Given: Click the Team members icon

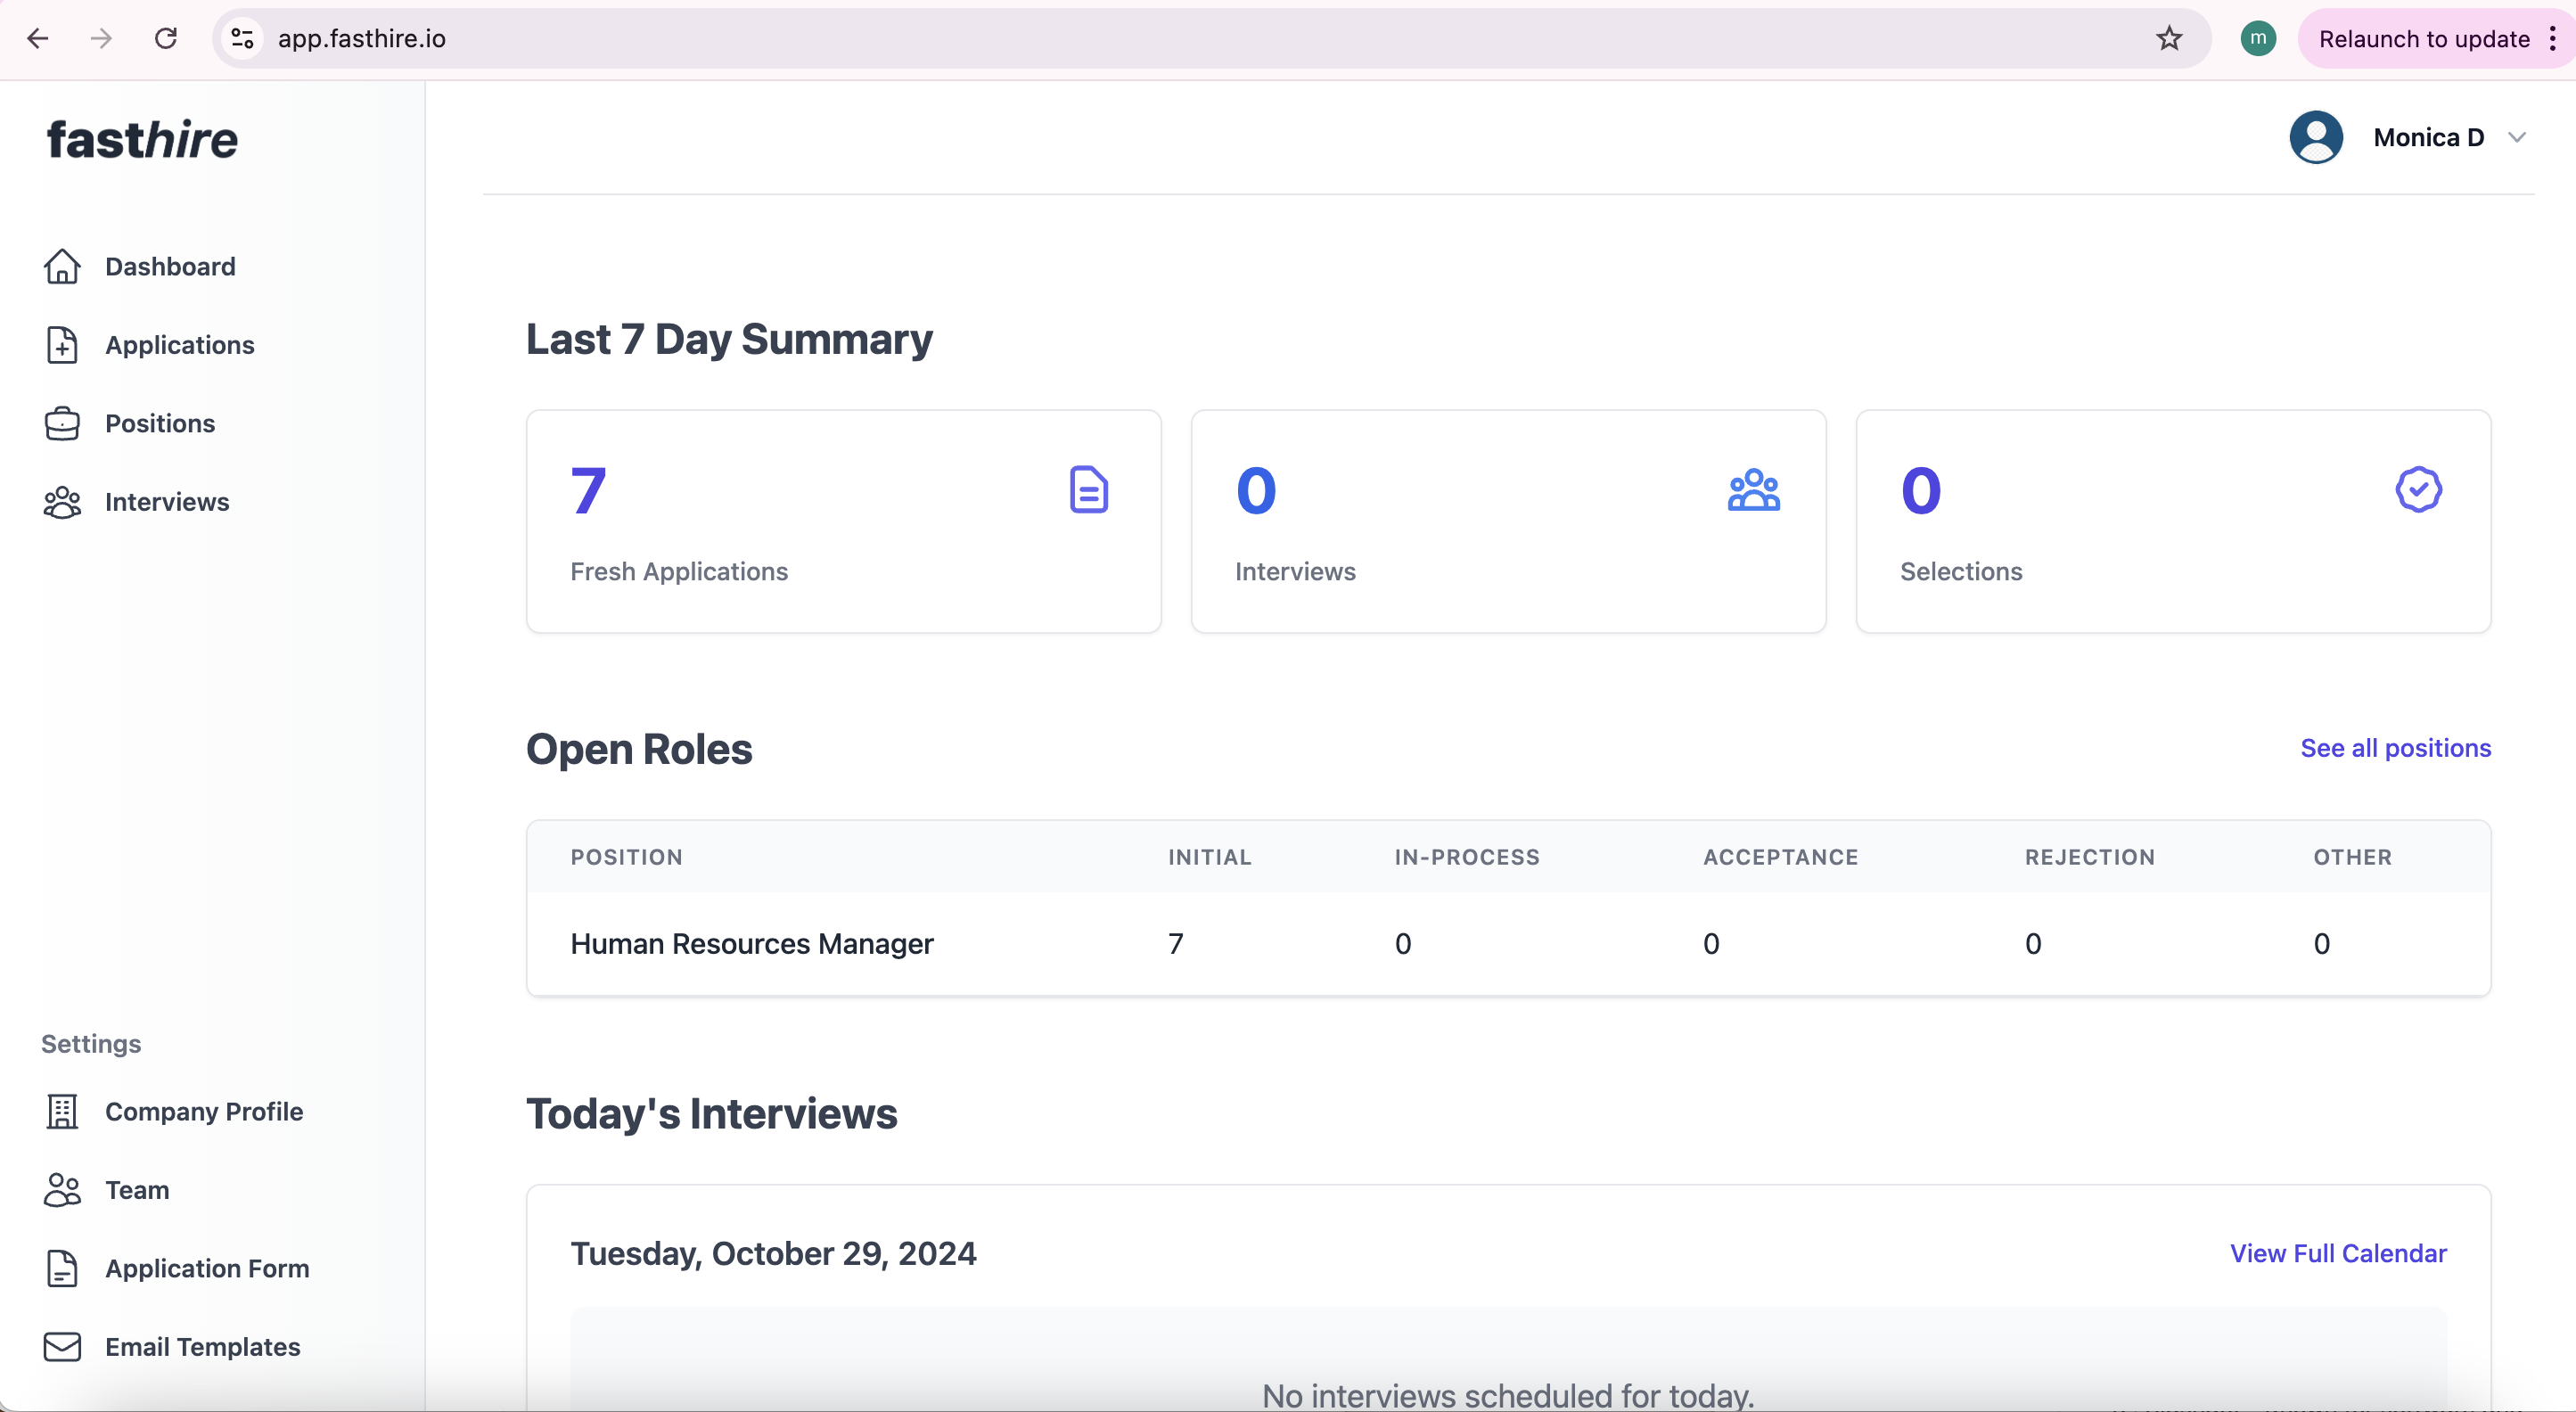Looking at the screenshot, I should [62, 1190].
